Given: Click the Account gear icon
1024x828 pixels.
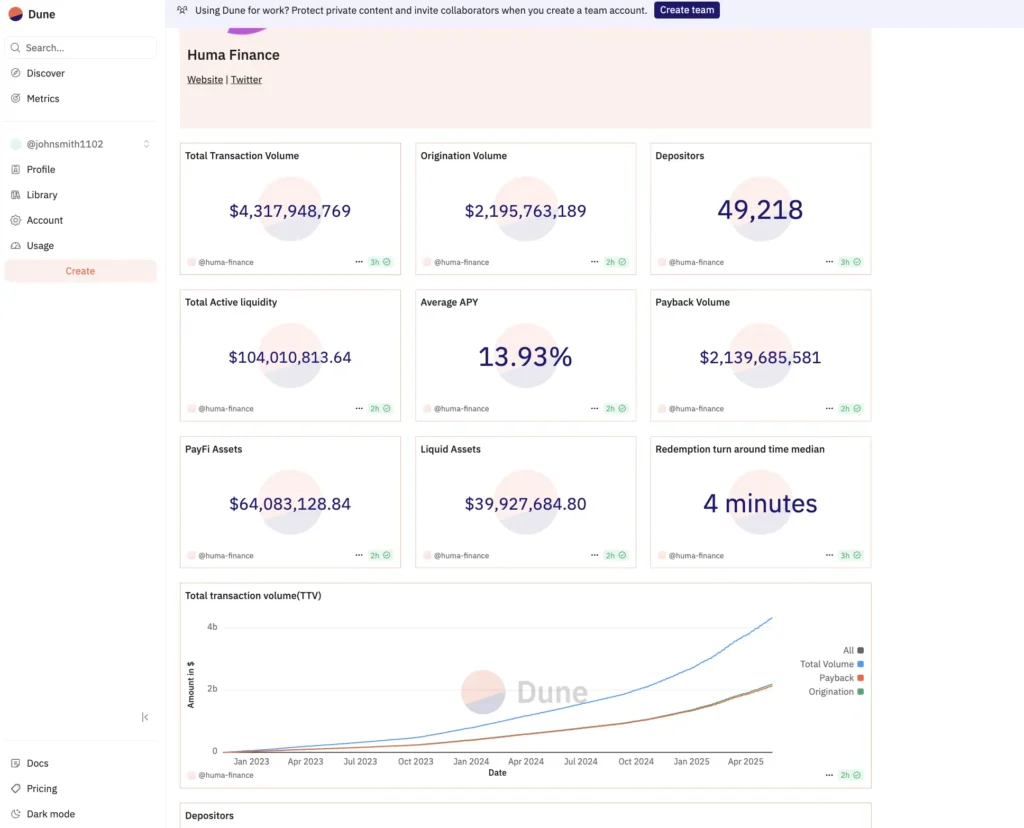Looking at the screenshot, I should click(x=16, y=220).
